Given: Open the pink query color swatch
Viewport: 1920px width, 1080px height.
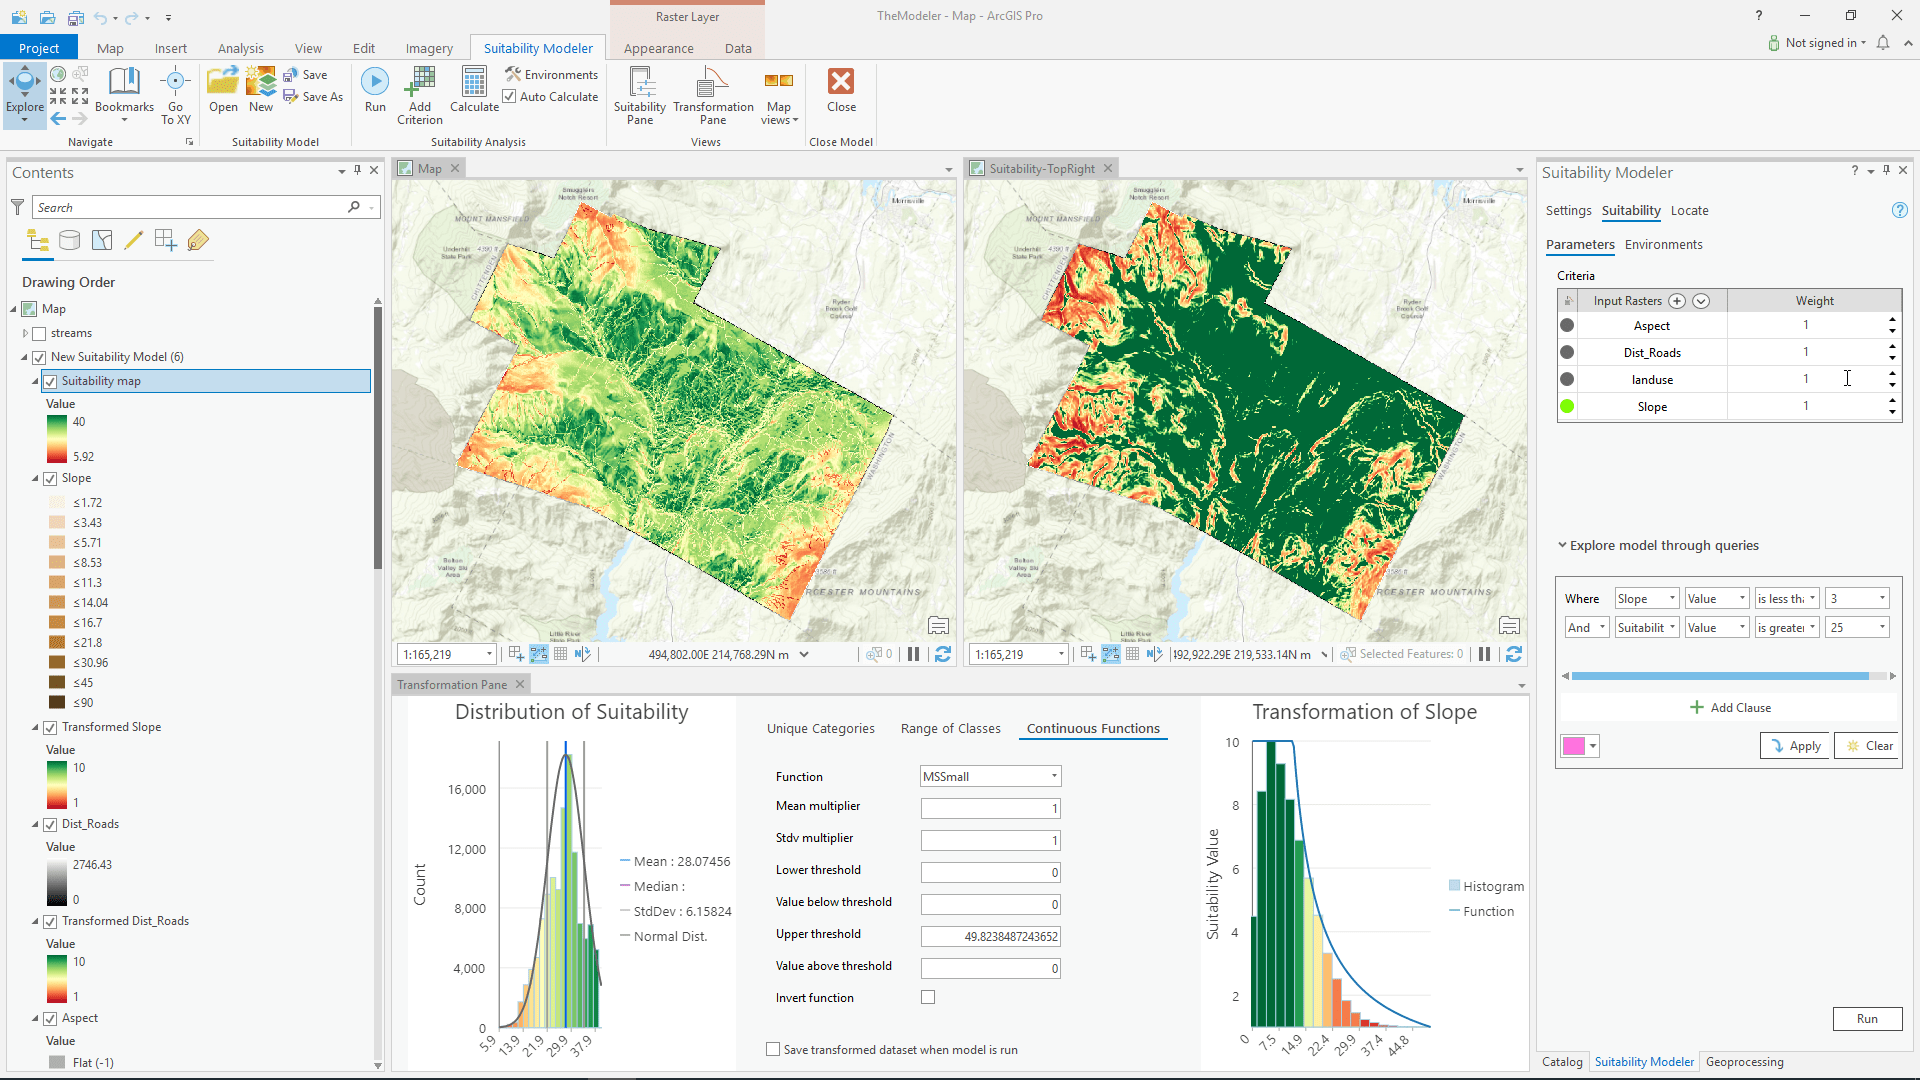Looking at the screenshot, I should 1579,746.
